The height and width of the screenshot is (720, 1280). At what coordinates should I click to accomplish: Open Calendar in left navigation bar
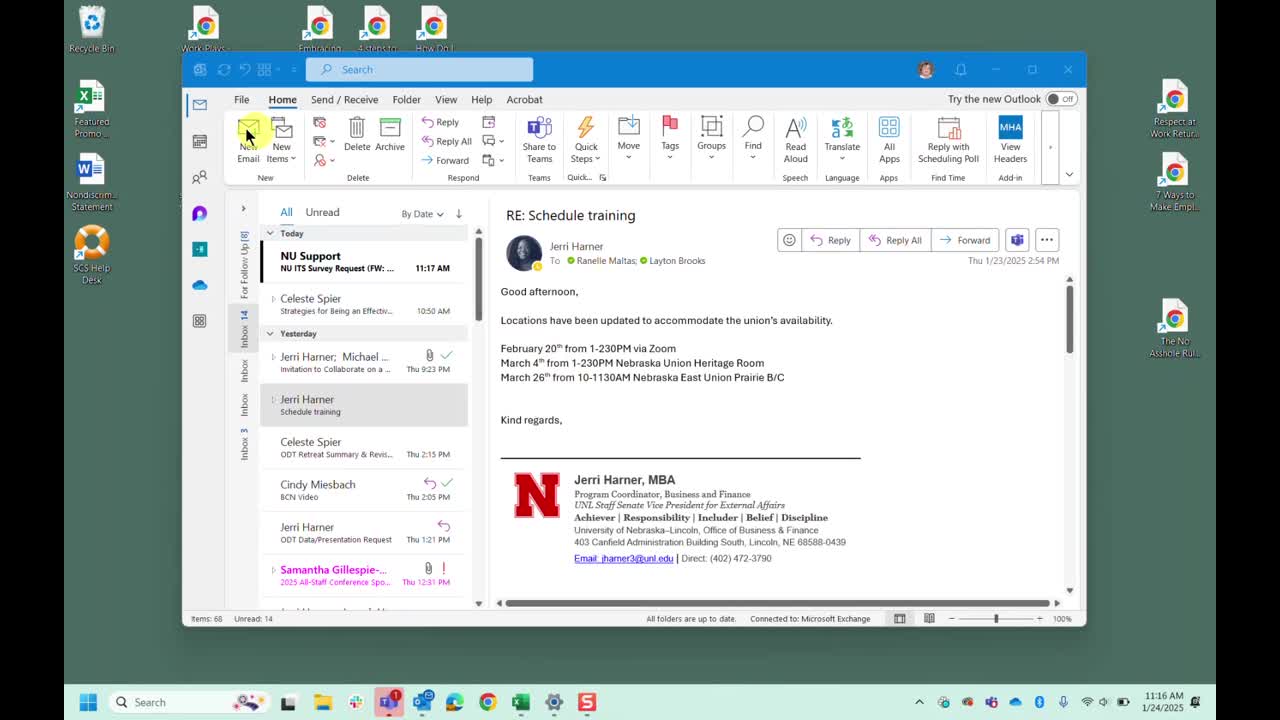click(200, 141)
